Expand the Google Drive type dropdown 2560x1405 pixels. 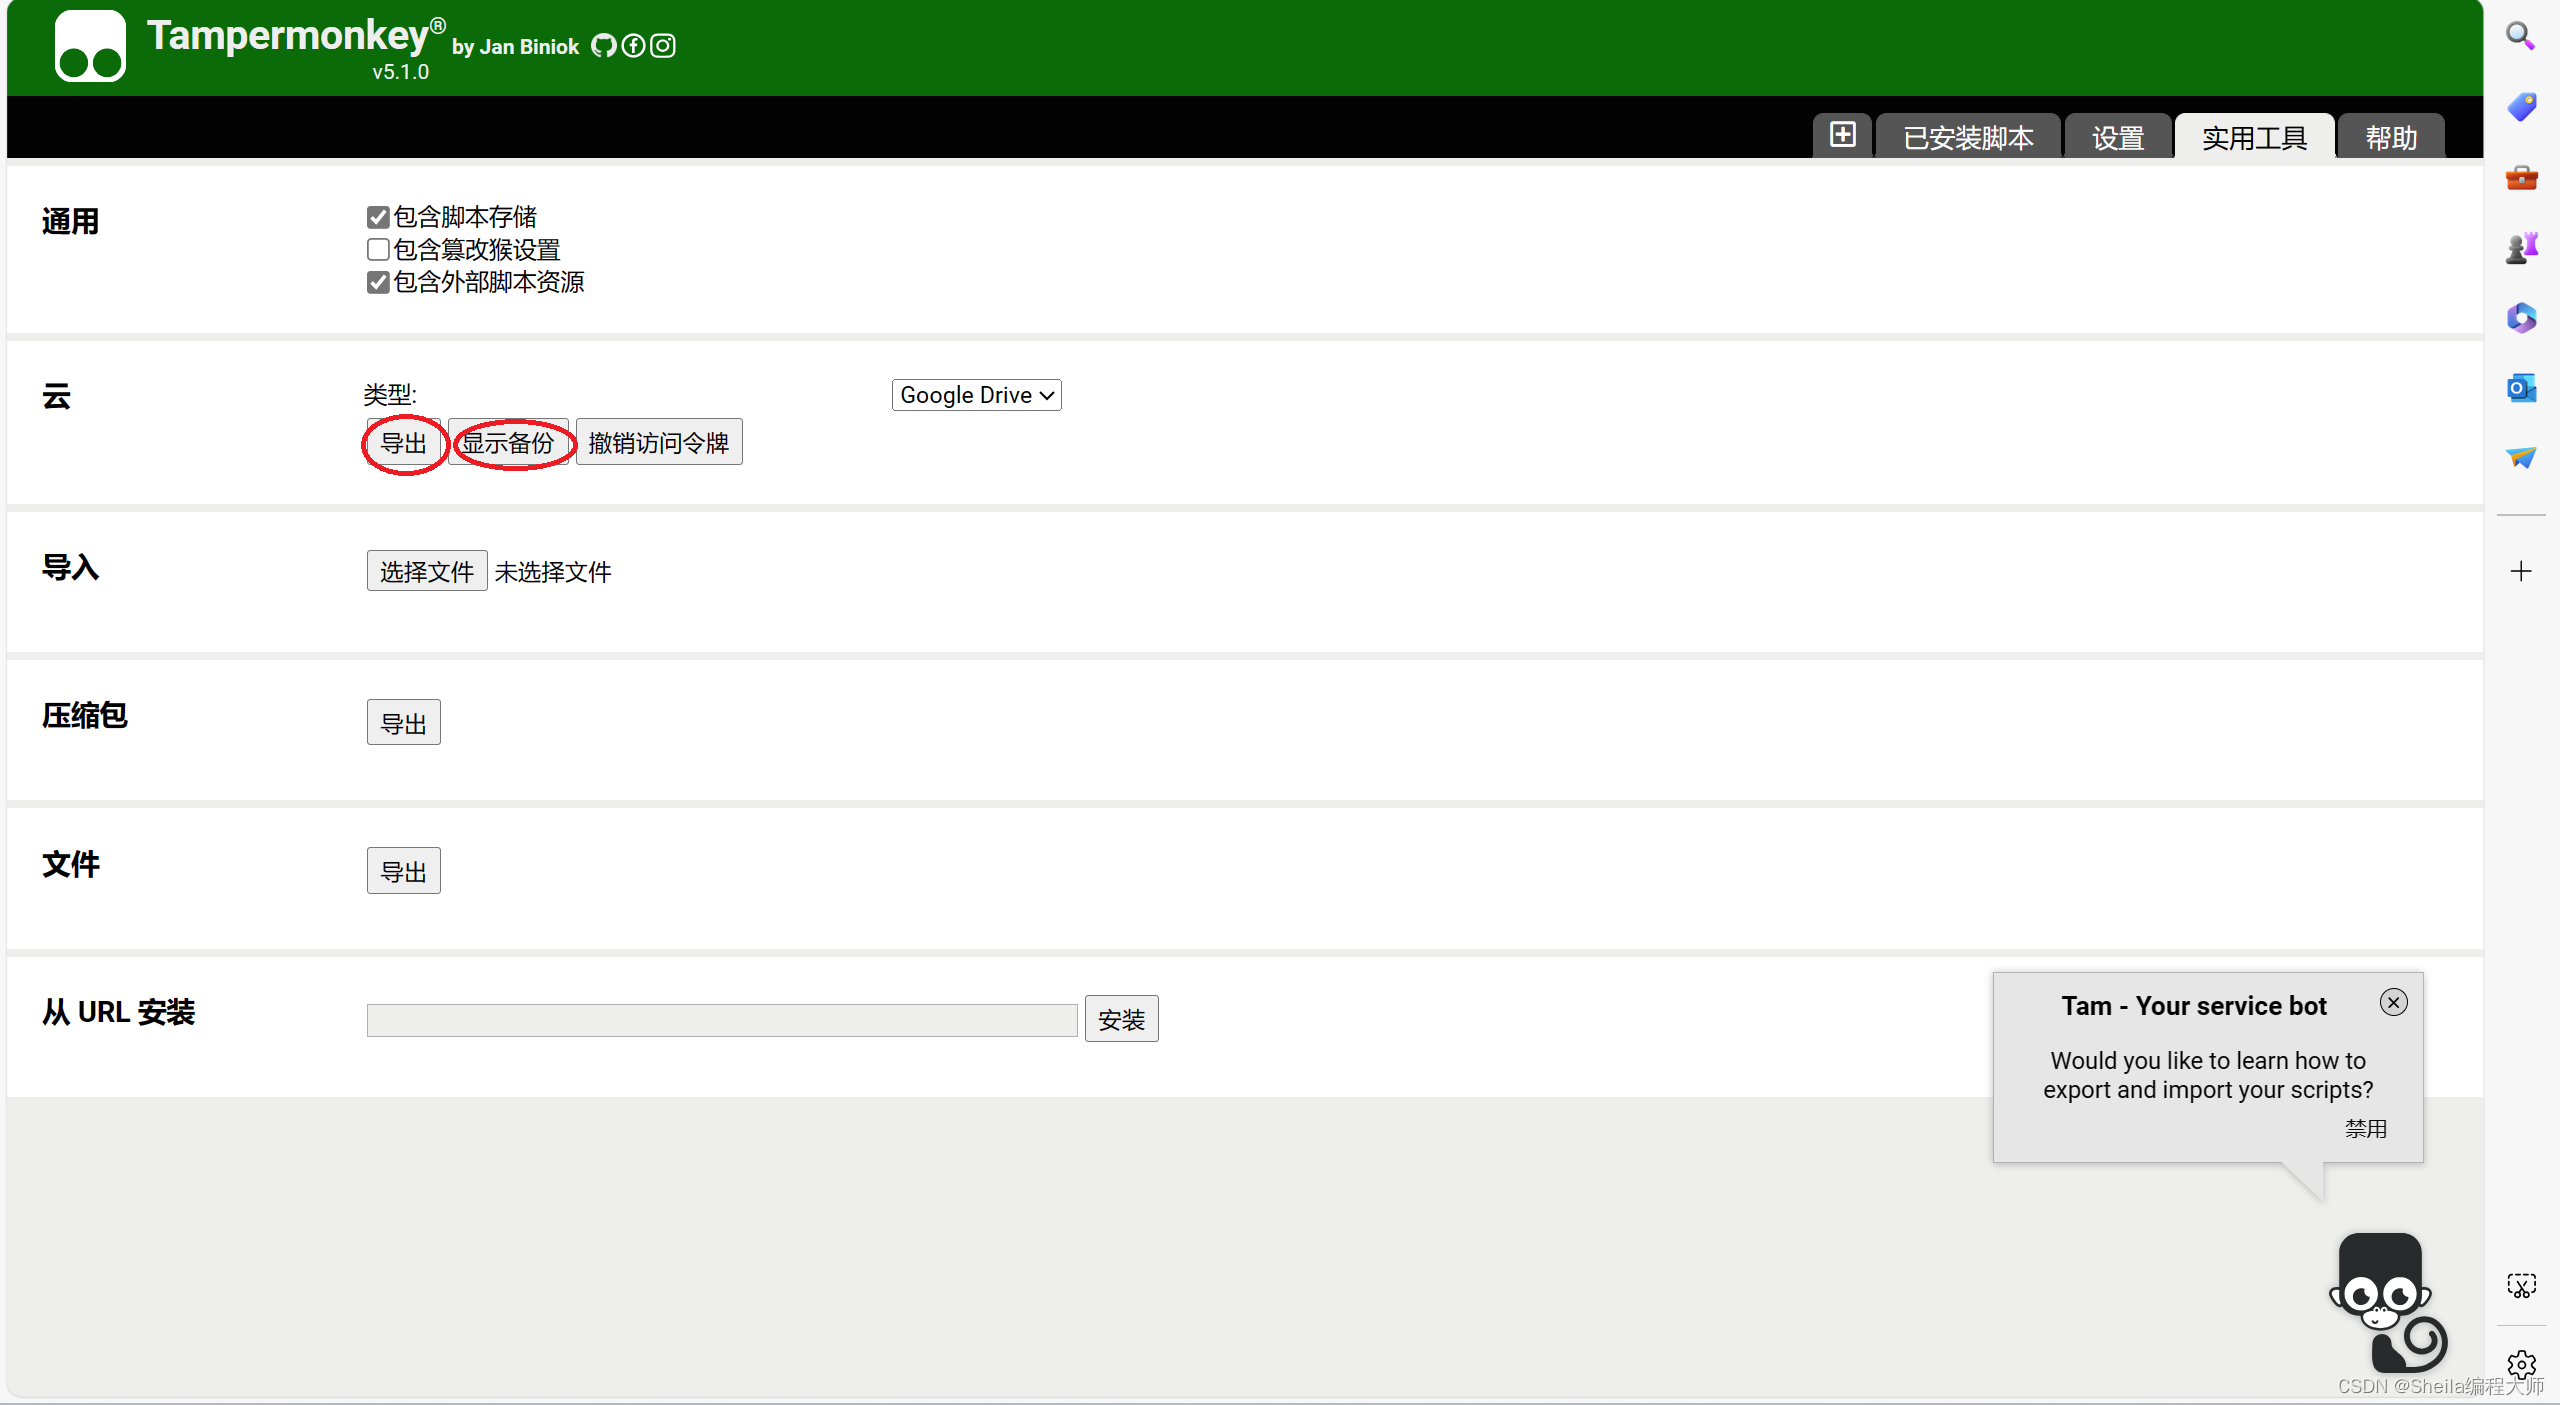(x=976, y=395)
